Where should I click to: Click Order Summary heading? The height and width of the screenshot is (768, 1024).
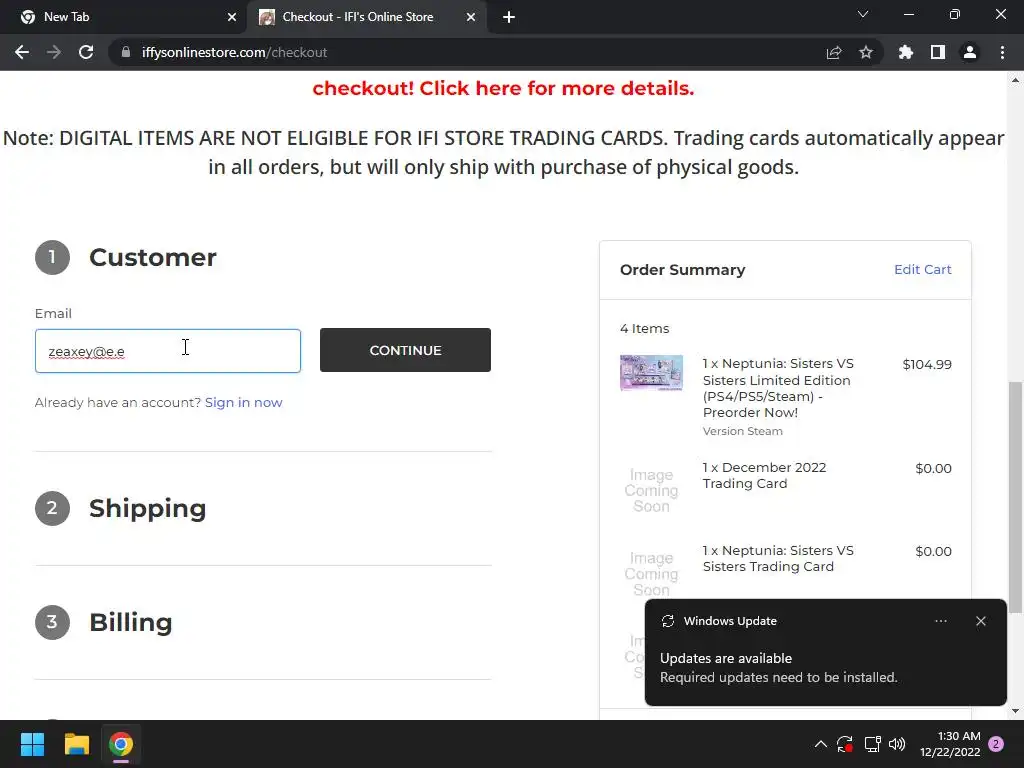point(682,270)
